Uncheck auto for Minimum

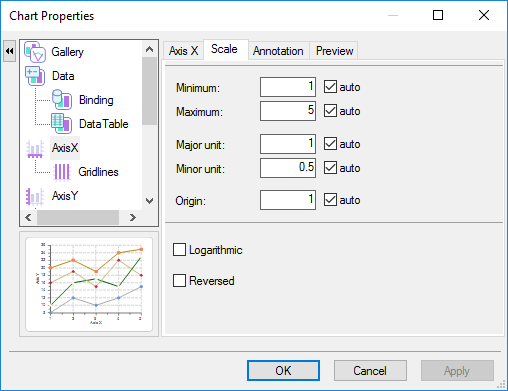pos(330,87)
